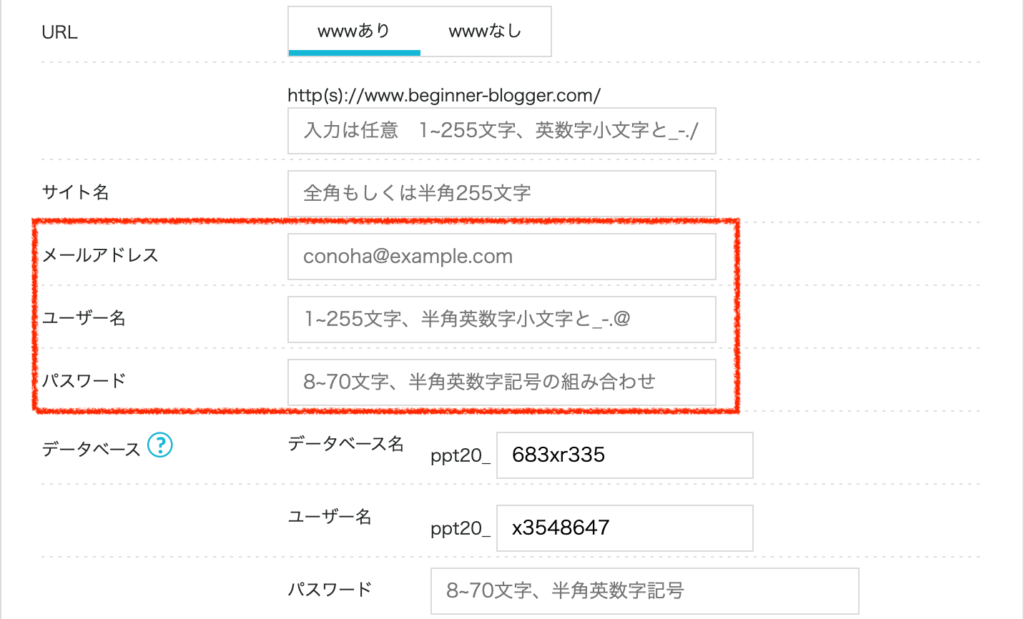Click the "URL" row label
The width and height of the screenshot is (1024, 619).
(59, 33)
